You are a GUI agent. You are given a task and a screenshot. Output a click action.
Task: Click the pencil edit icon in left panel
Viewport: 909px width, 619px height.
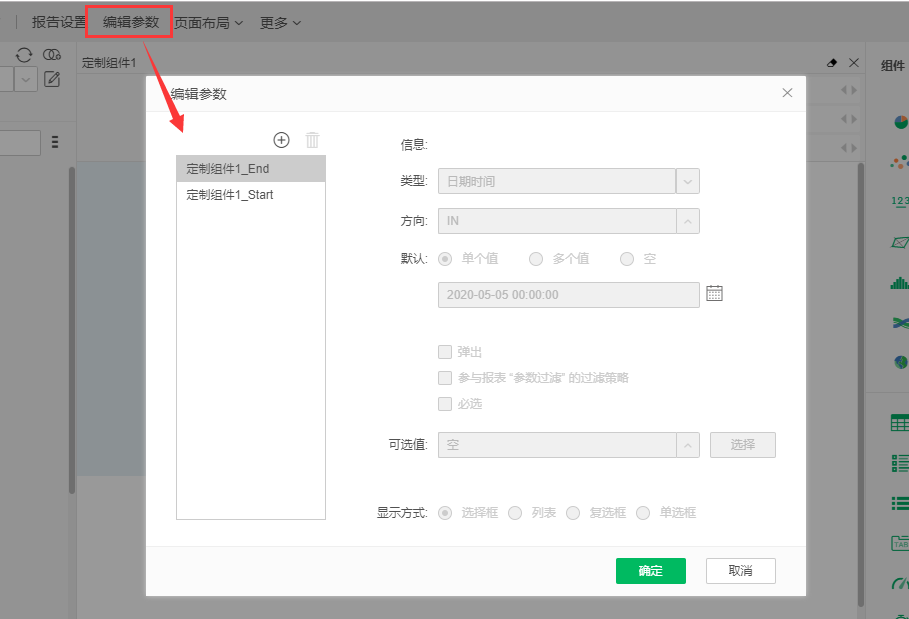52,79
